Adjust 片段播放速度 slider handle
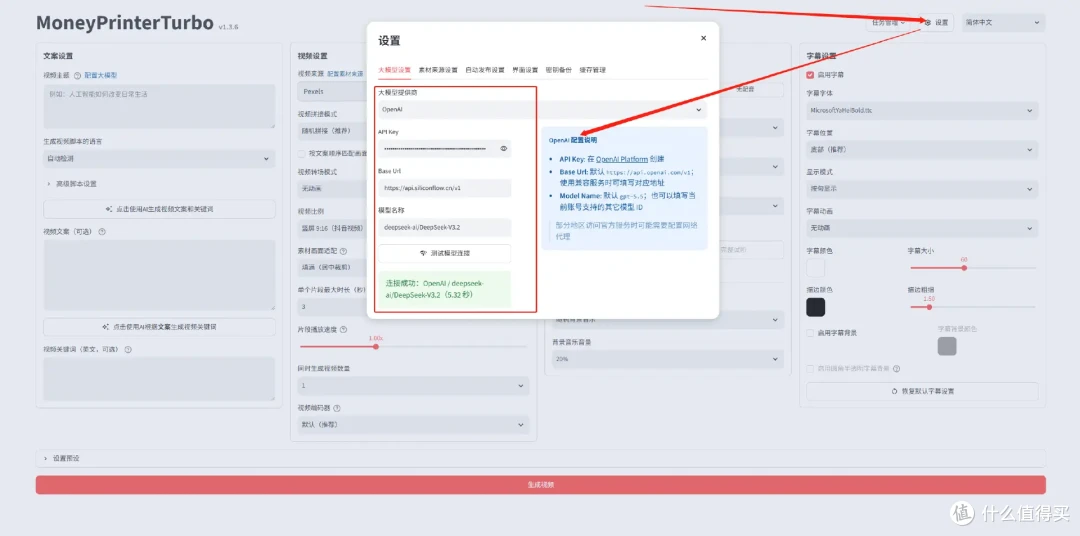 pyautogui.click(x=375, y=347)
